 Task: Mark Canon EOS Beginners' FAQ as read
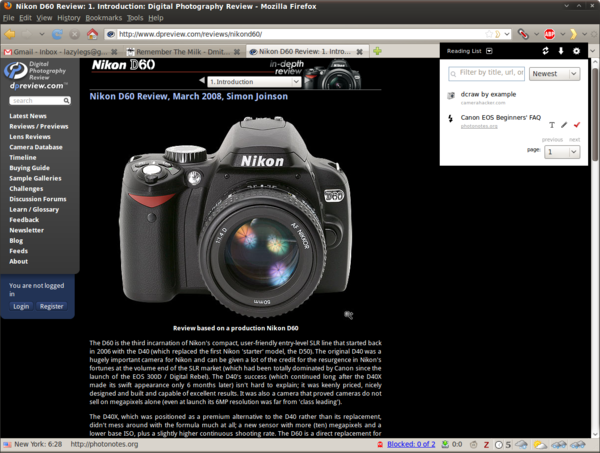click(577, 125)
